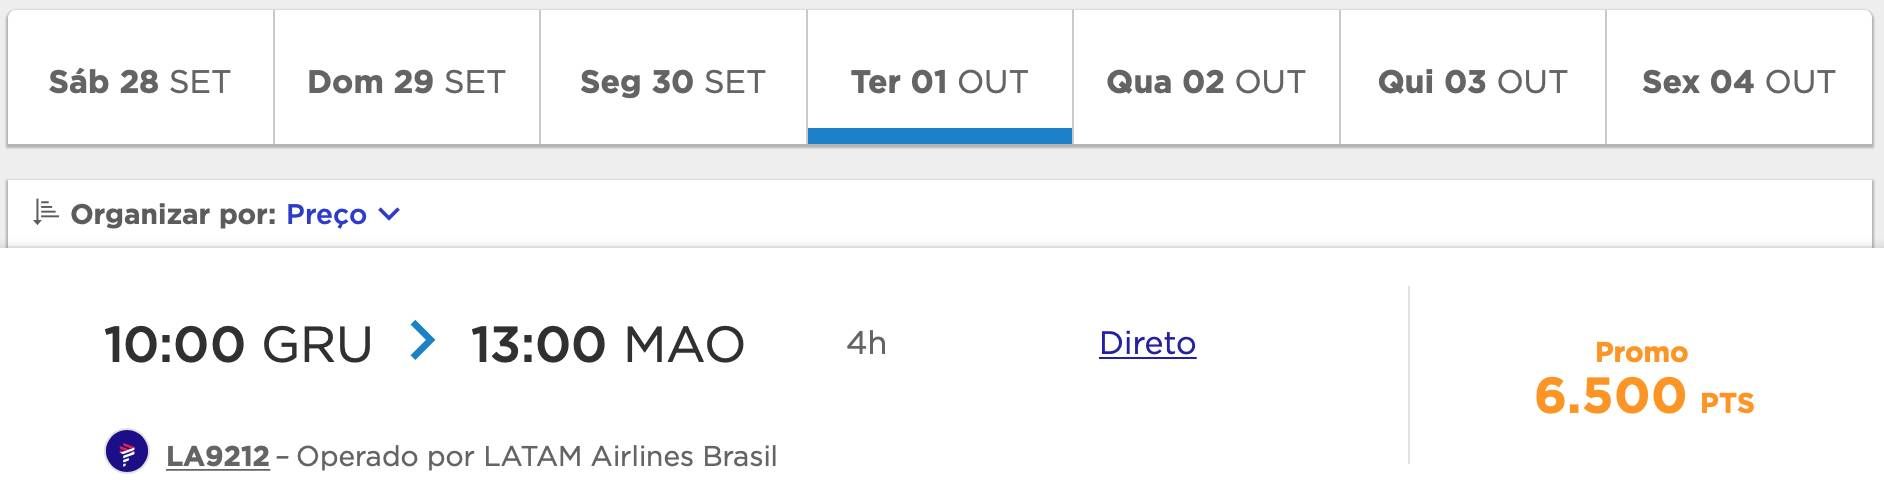Screen dimensions: 1884x502
Task: Switch to the Dom 29 SET tab
Action: tap(407, 81)
